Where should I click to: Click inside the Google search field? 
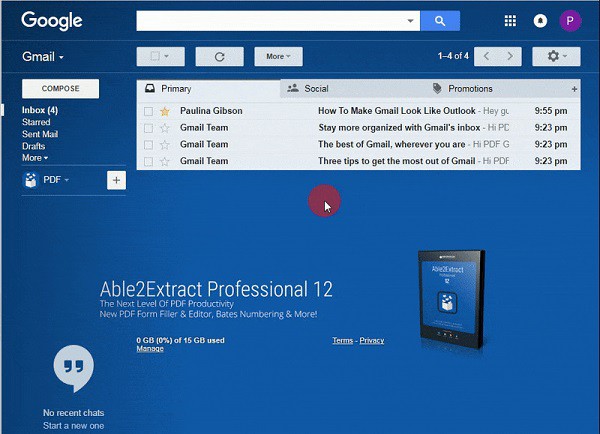[270, 21]
